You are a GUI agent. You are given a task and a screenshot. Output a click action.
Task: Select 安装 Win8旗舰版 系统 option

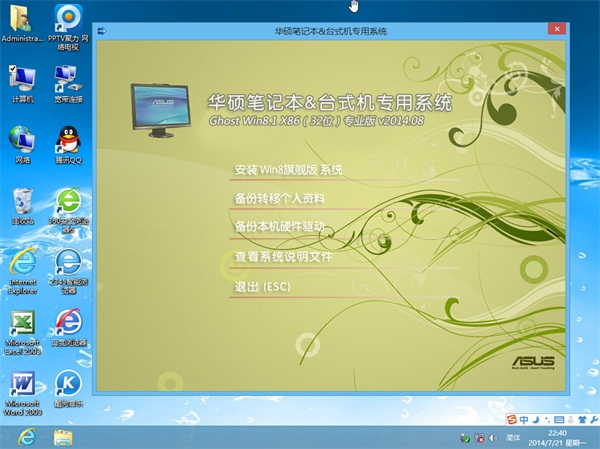pyautogui.click(x=288, y=169)
